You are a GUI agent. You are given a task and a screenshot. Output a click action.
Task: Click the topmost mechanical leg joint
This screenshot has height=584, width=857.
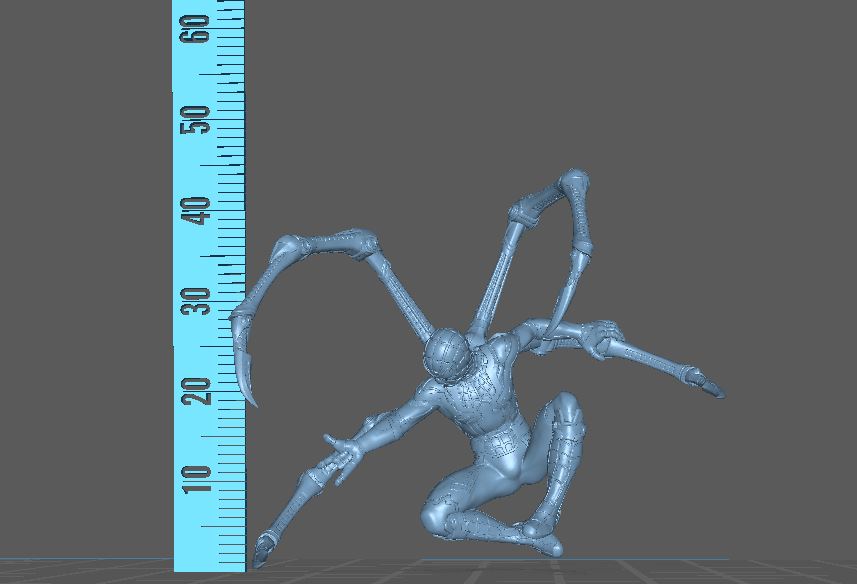(x=573, y=183)
